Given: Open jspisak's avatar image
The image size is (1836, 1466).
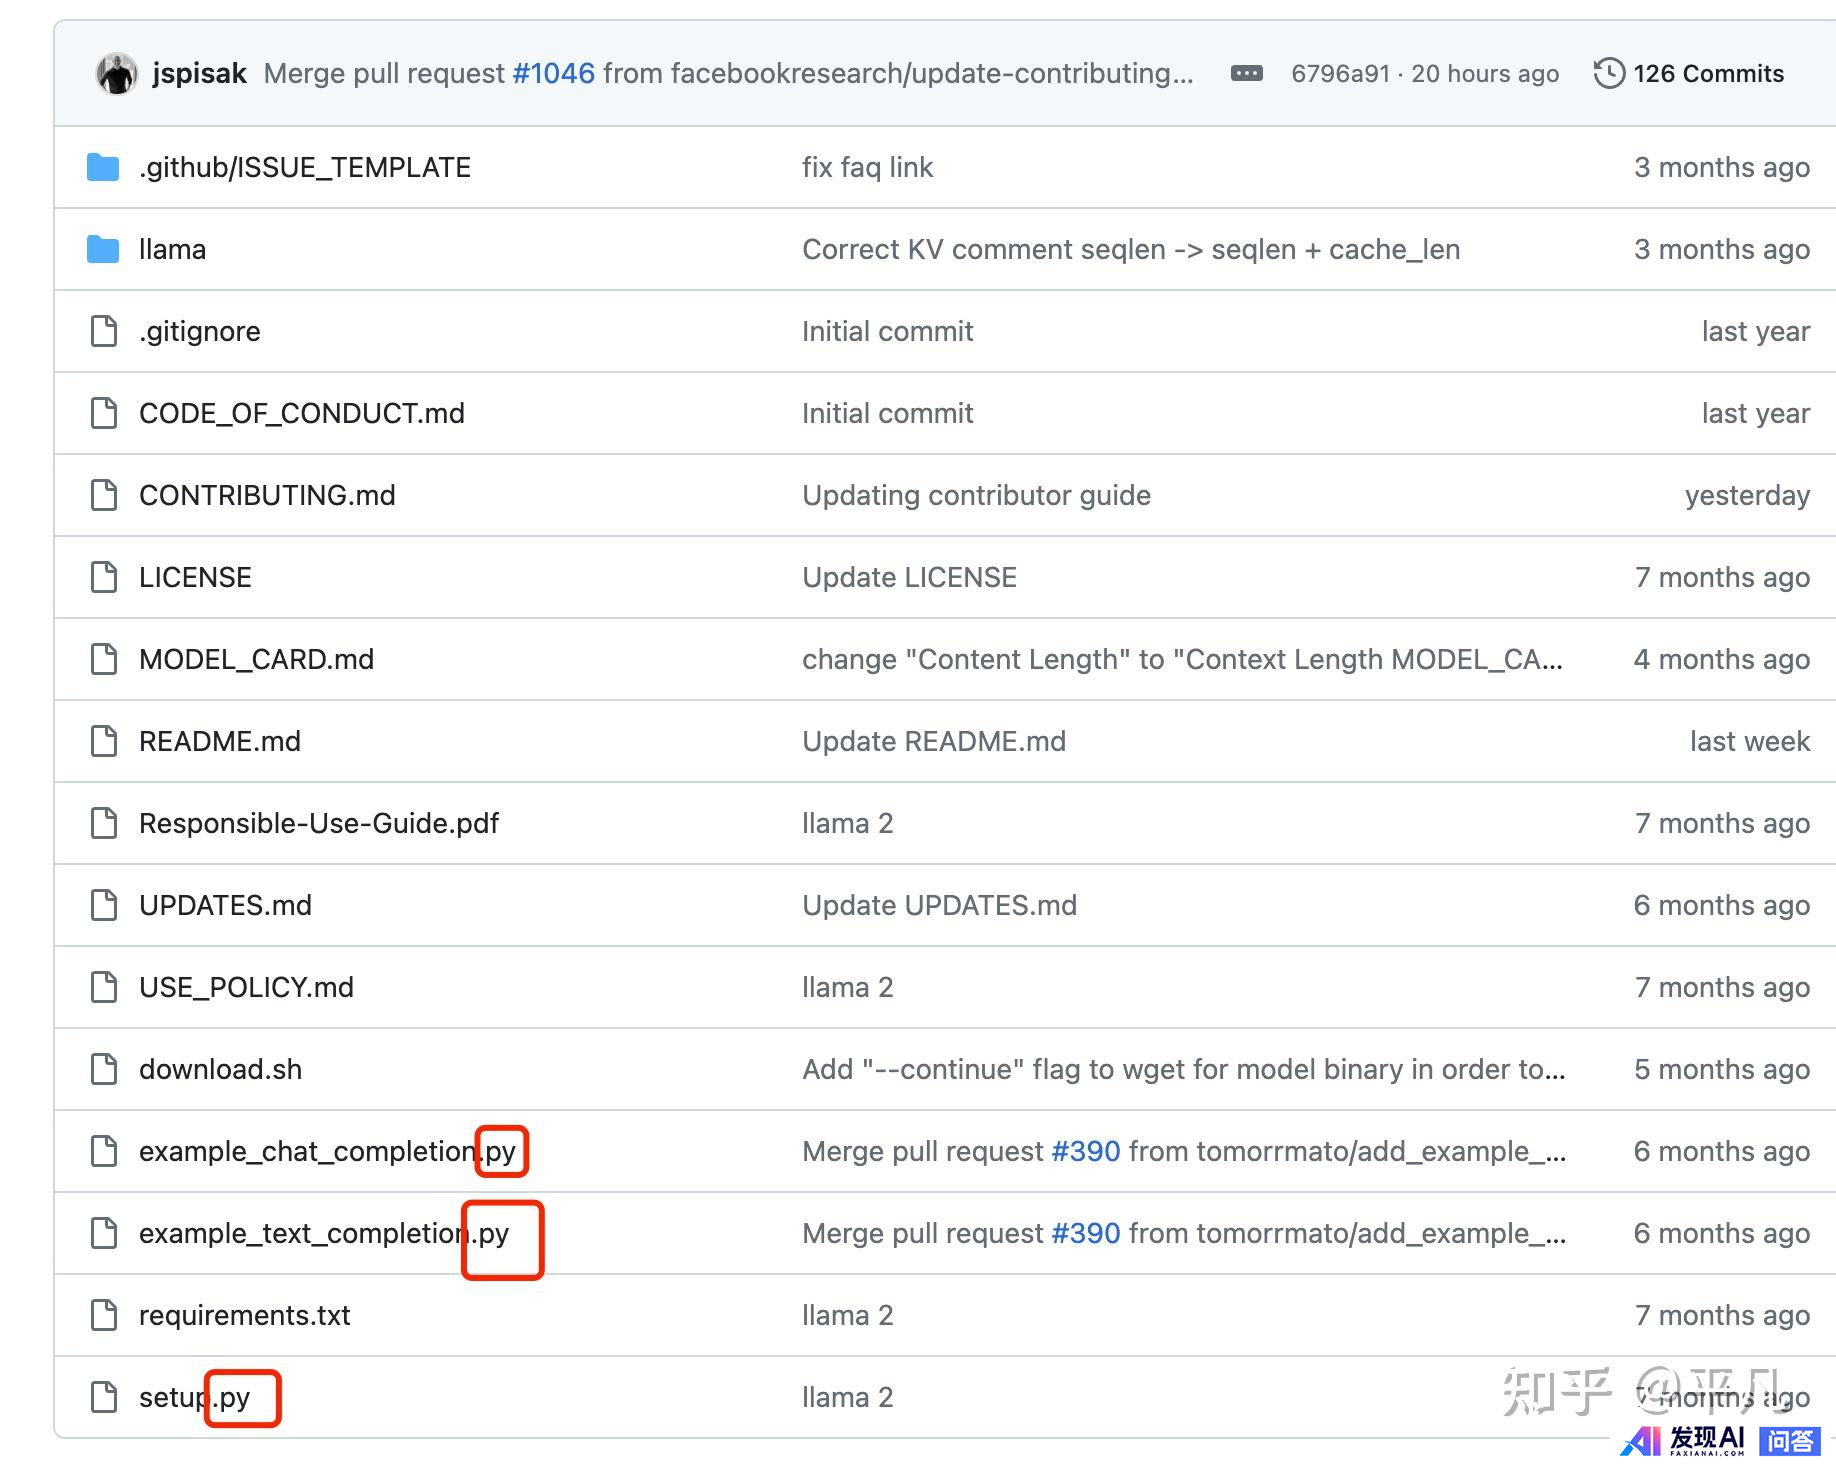Looking at the screenshot, I should (x=117, y=74).
